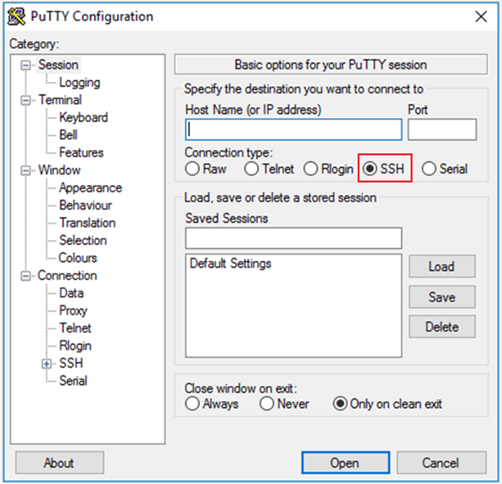Screen dimensions: 502x484
Task: Open the Proxy settings category
Action: click(73, 311)
